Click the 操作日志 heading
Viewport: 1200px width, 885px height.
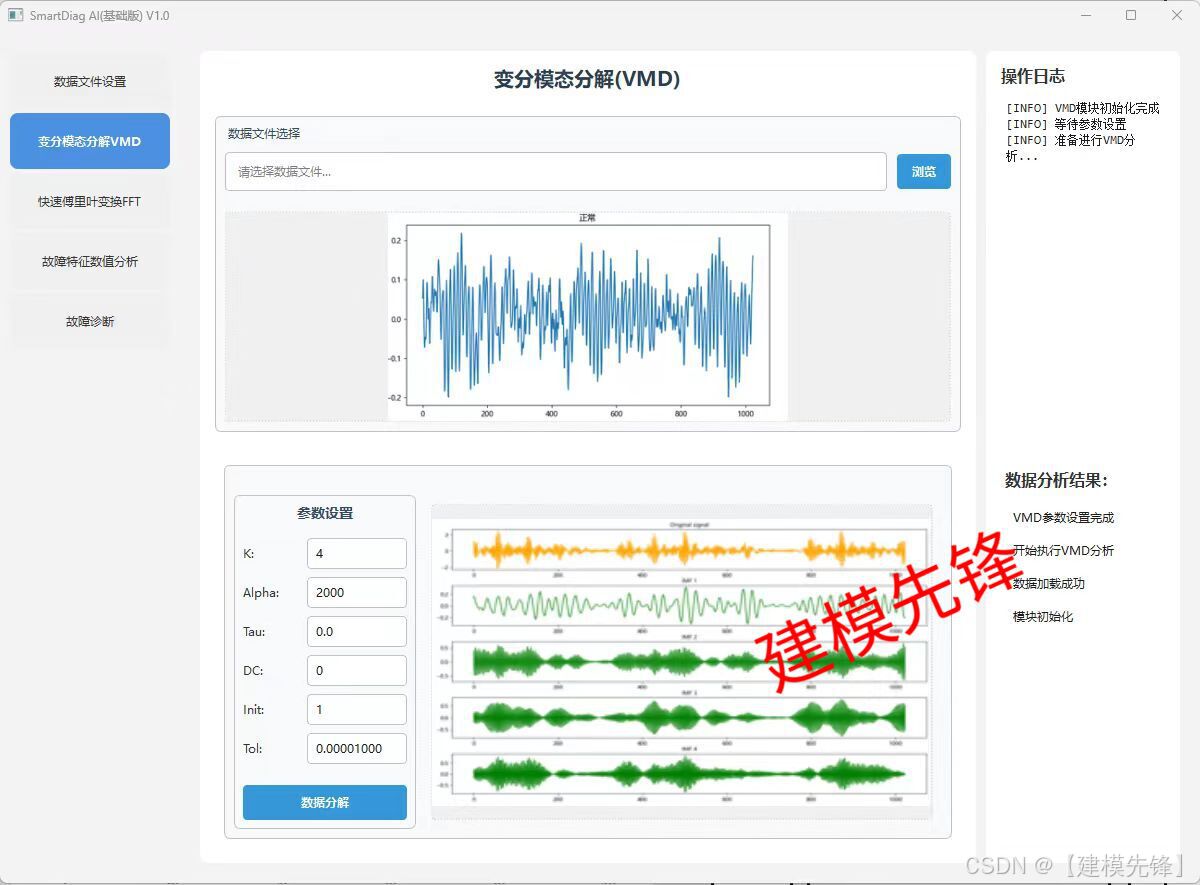tap(1033, 76)
